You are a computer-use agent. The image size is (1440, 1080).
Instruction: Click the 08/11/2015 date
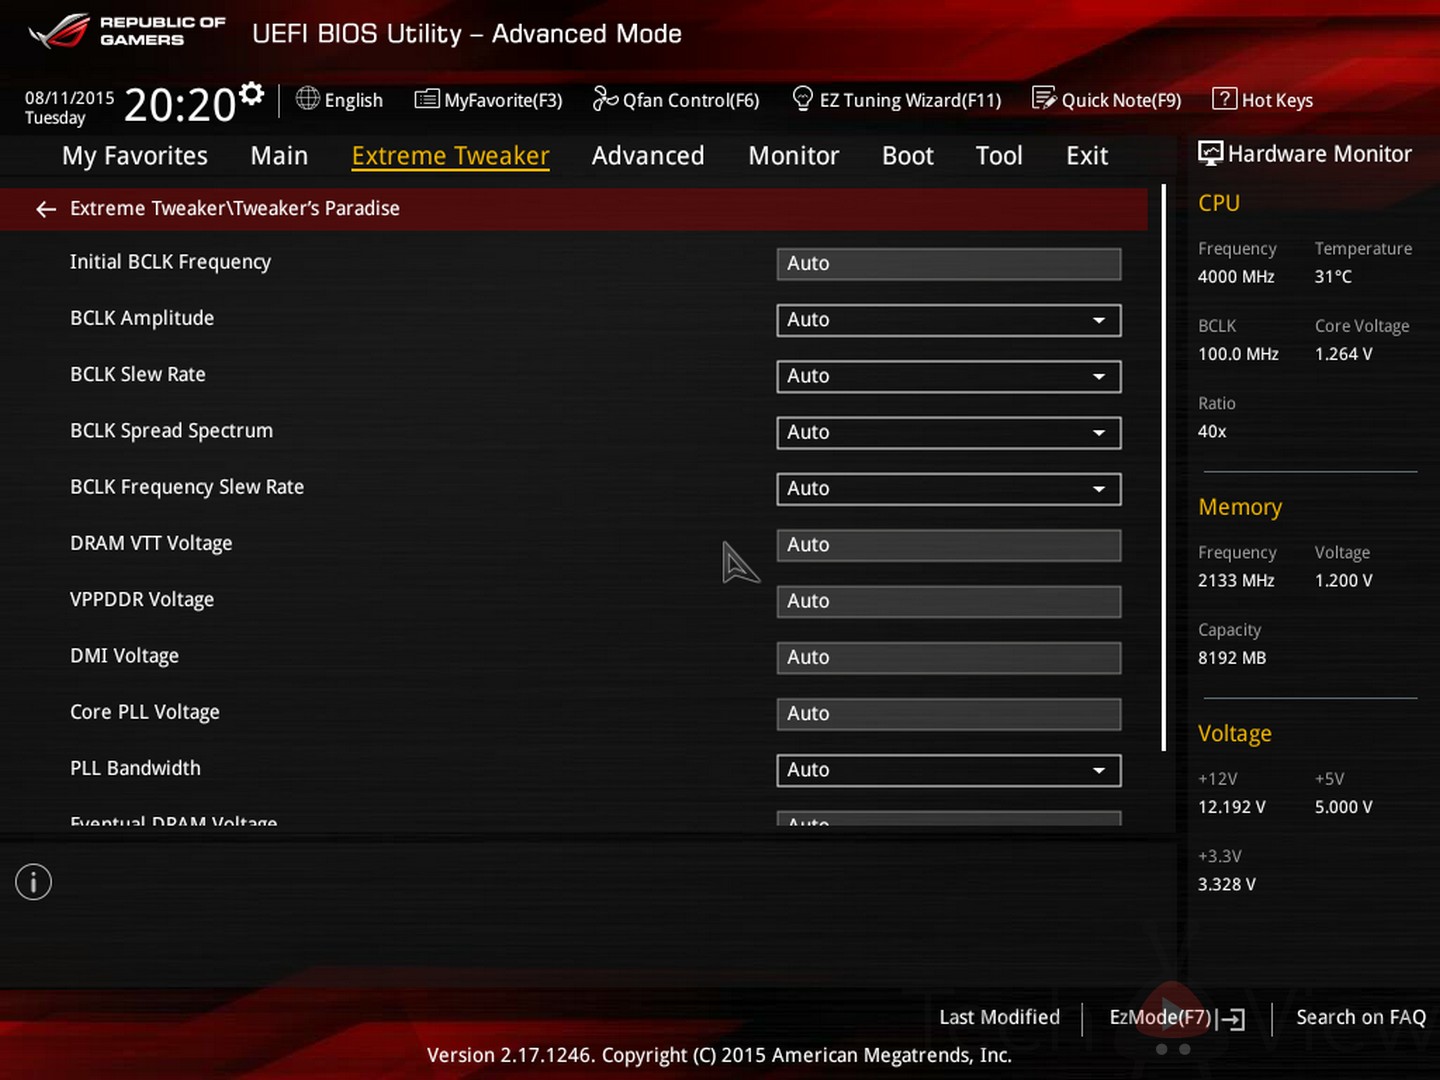[x=70, y=98]
